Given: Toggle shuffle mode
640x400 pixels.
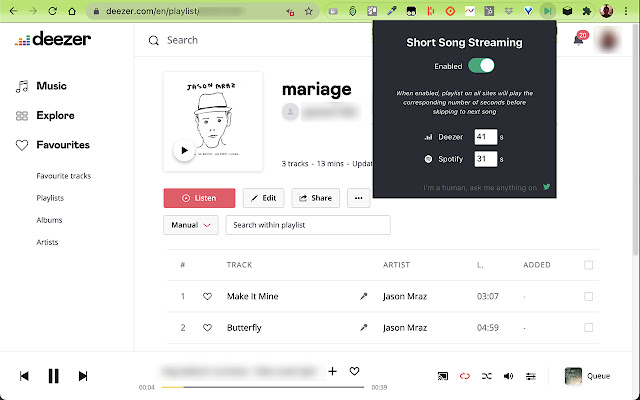Looking at the screenshot, I should point(487,376).
